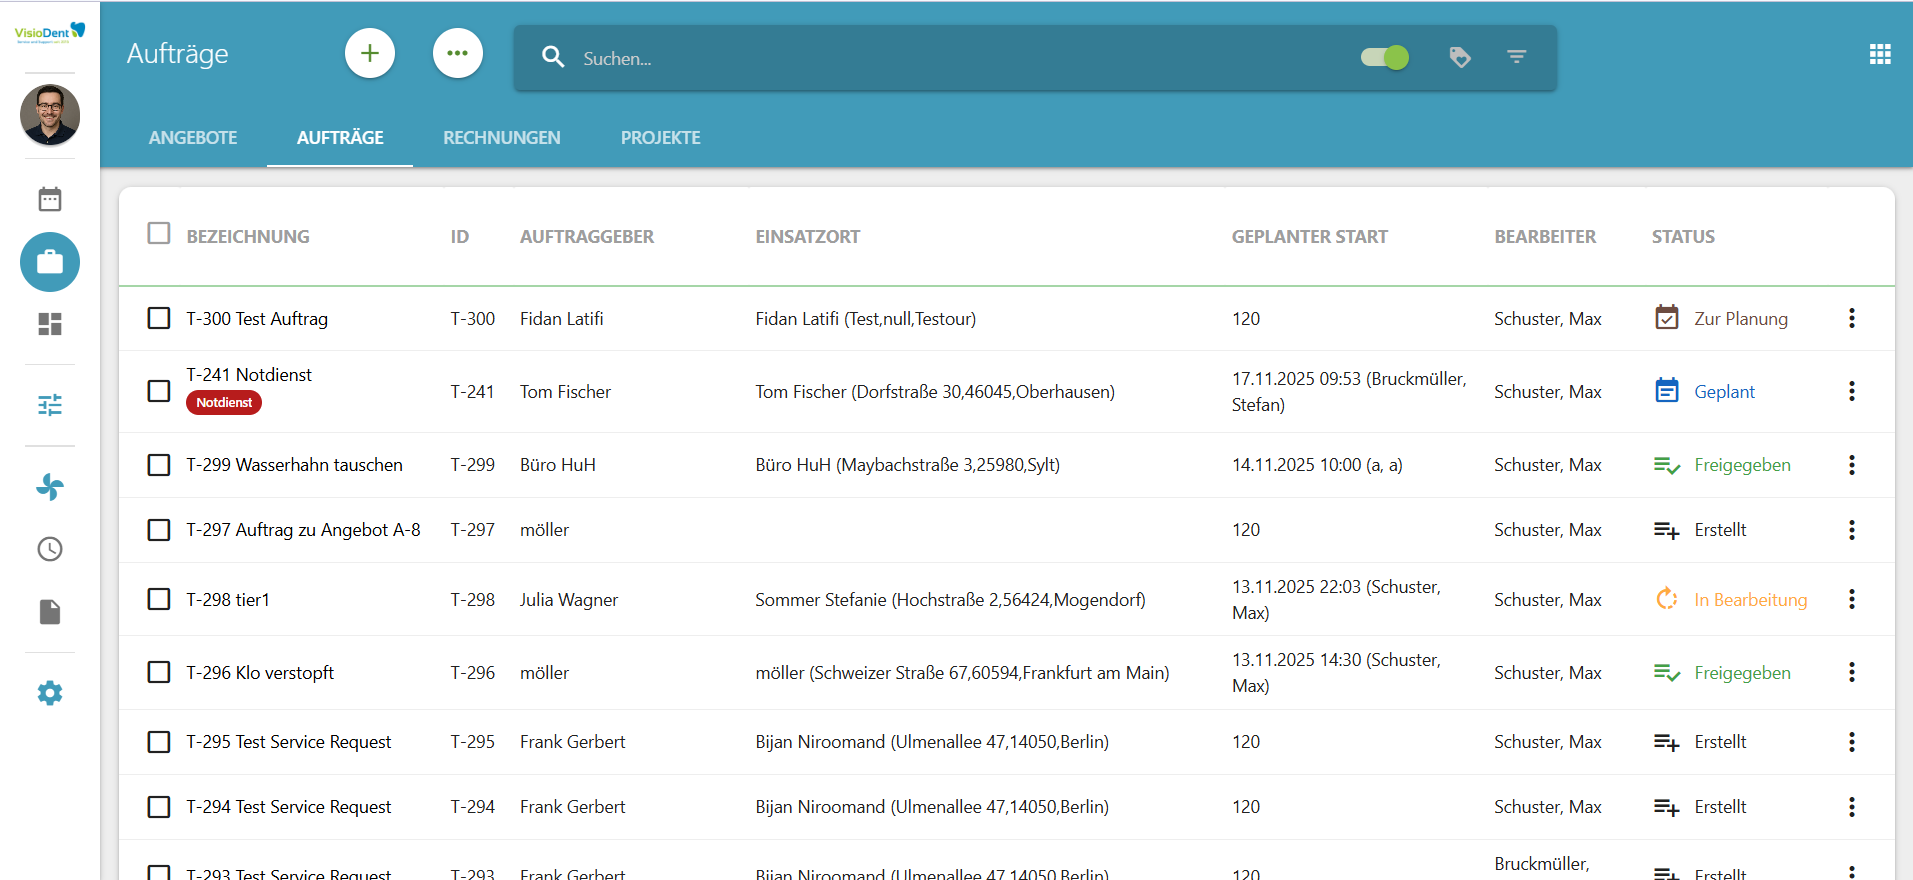Open the document file icon in sidebar

(x=50, y=612)
